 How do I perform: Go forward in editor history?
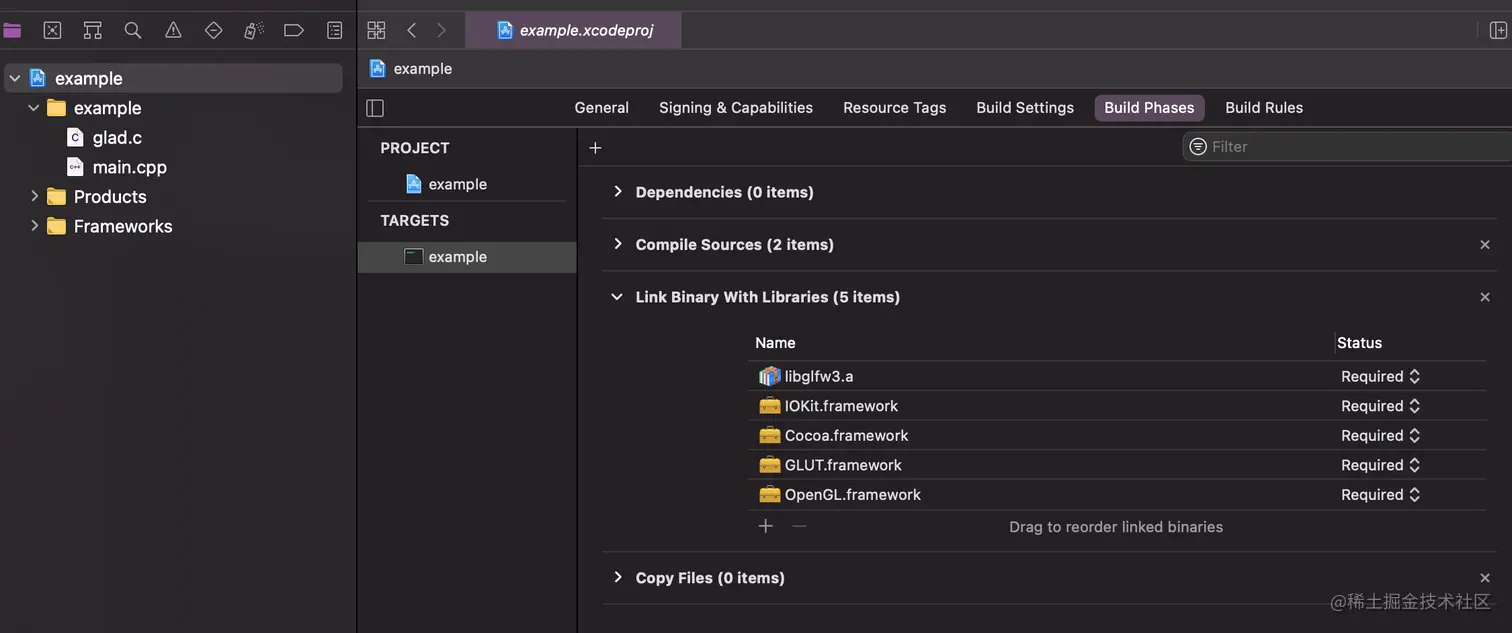441,30
